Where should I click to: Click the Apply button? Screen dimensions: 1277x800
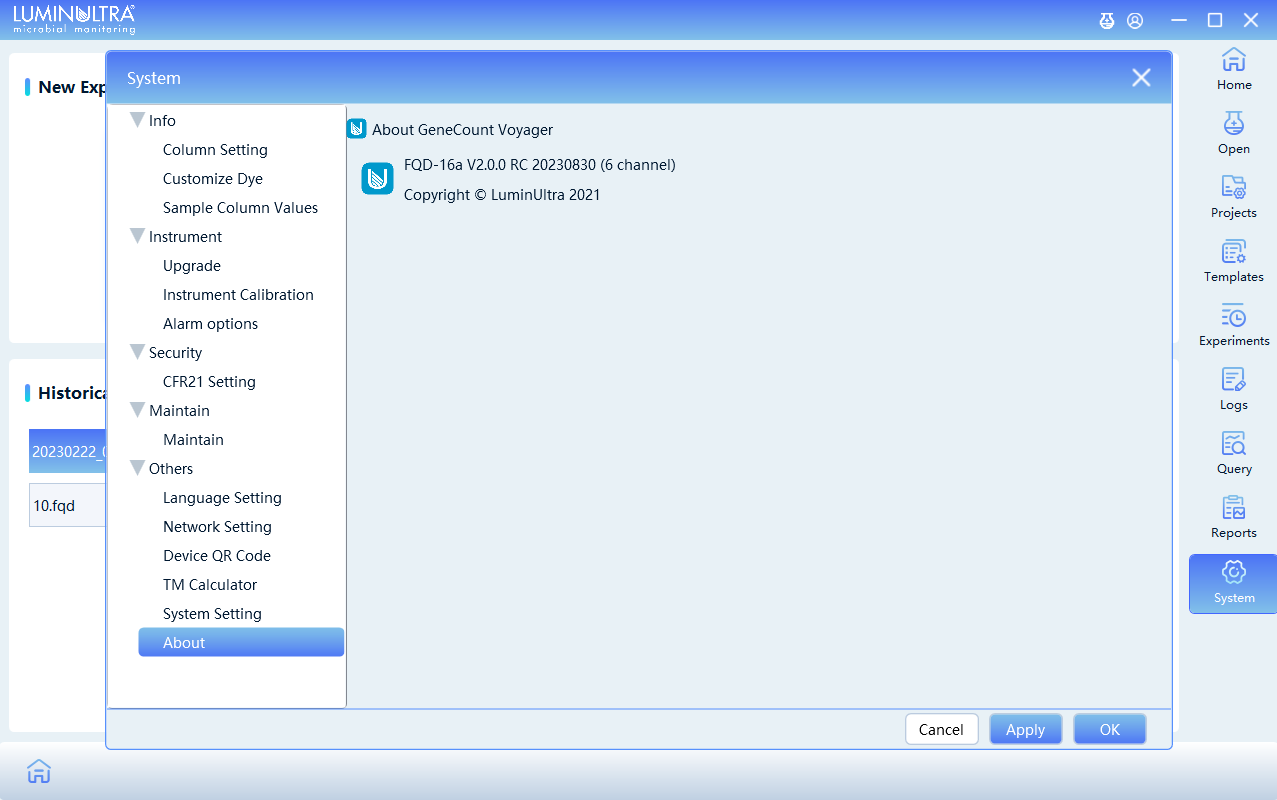pyautogui.click(x=1025, y=729)
